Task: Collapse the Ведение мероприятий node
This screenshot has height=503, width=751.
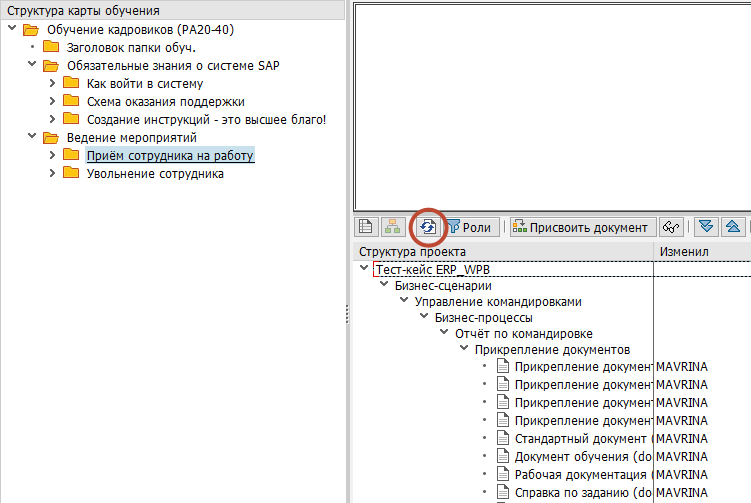Action: tap(32, 136)
